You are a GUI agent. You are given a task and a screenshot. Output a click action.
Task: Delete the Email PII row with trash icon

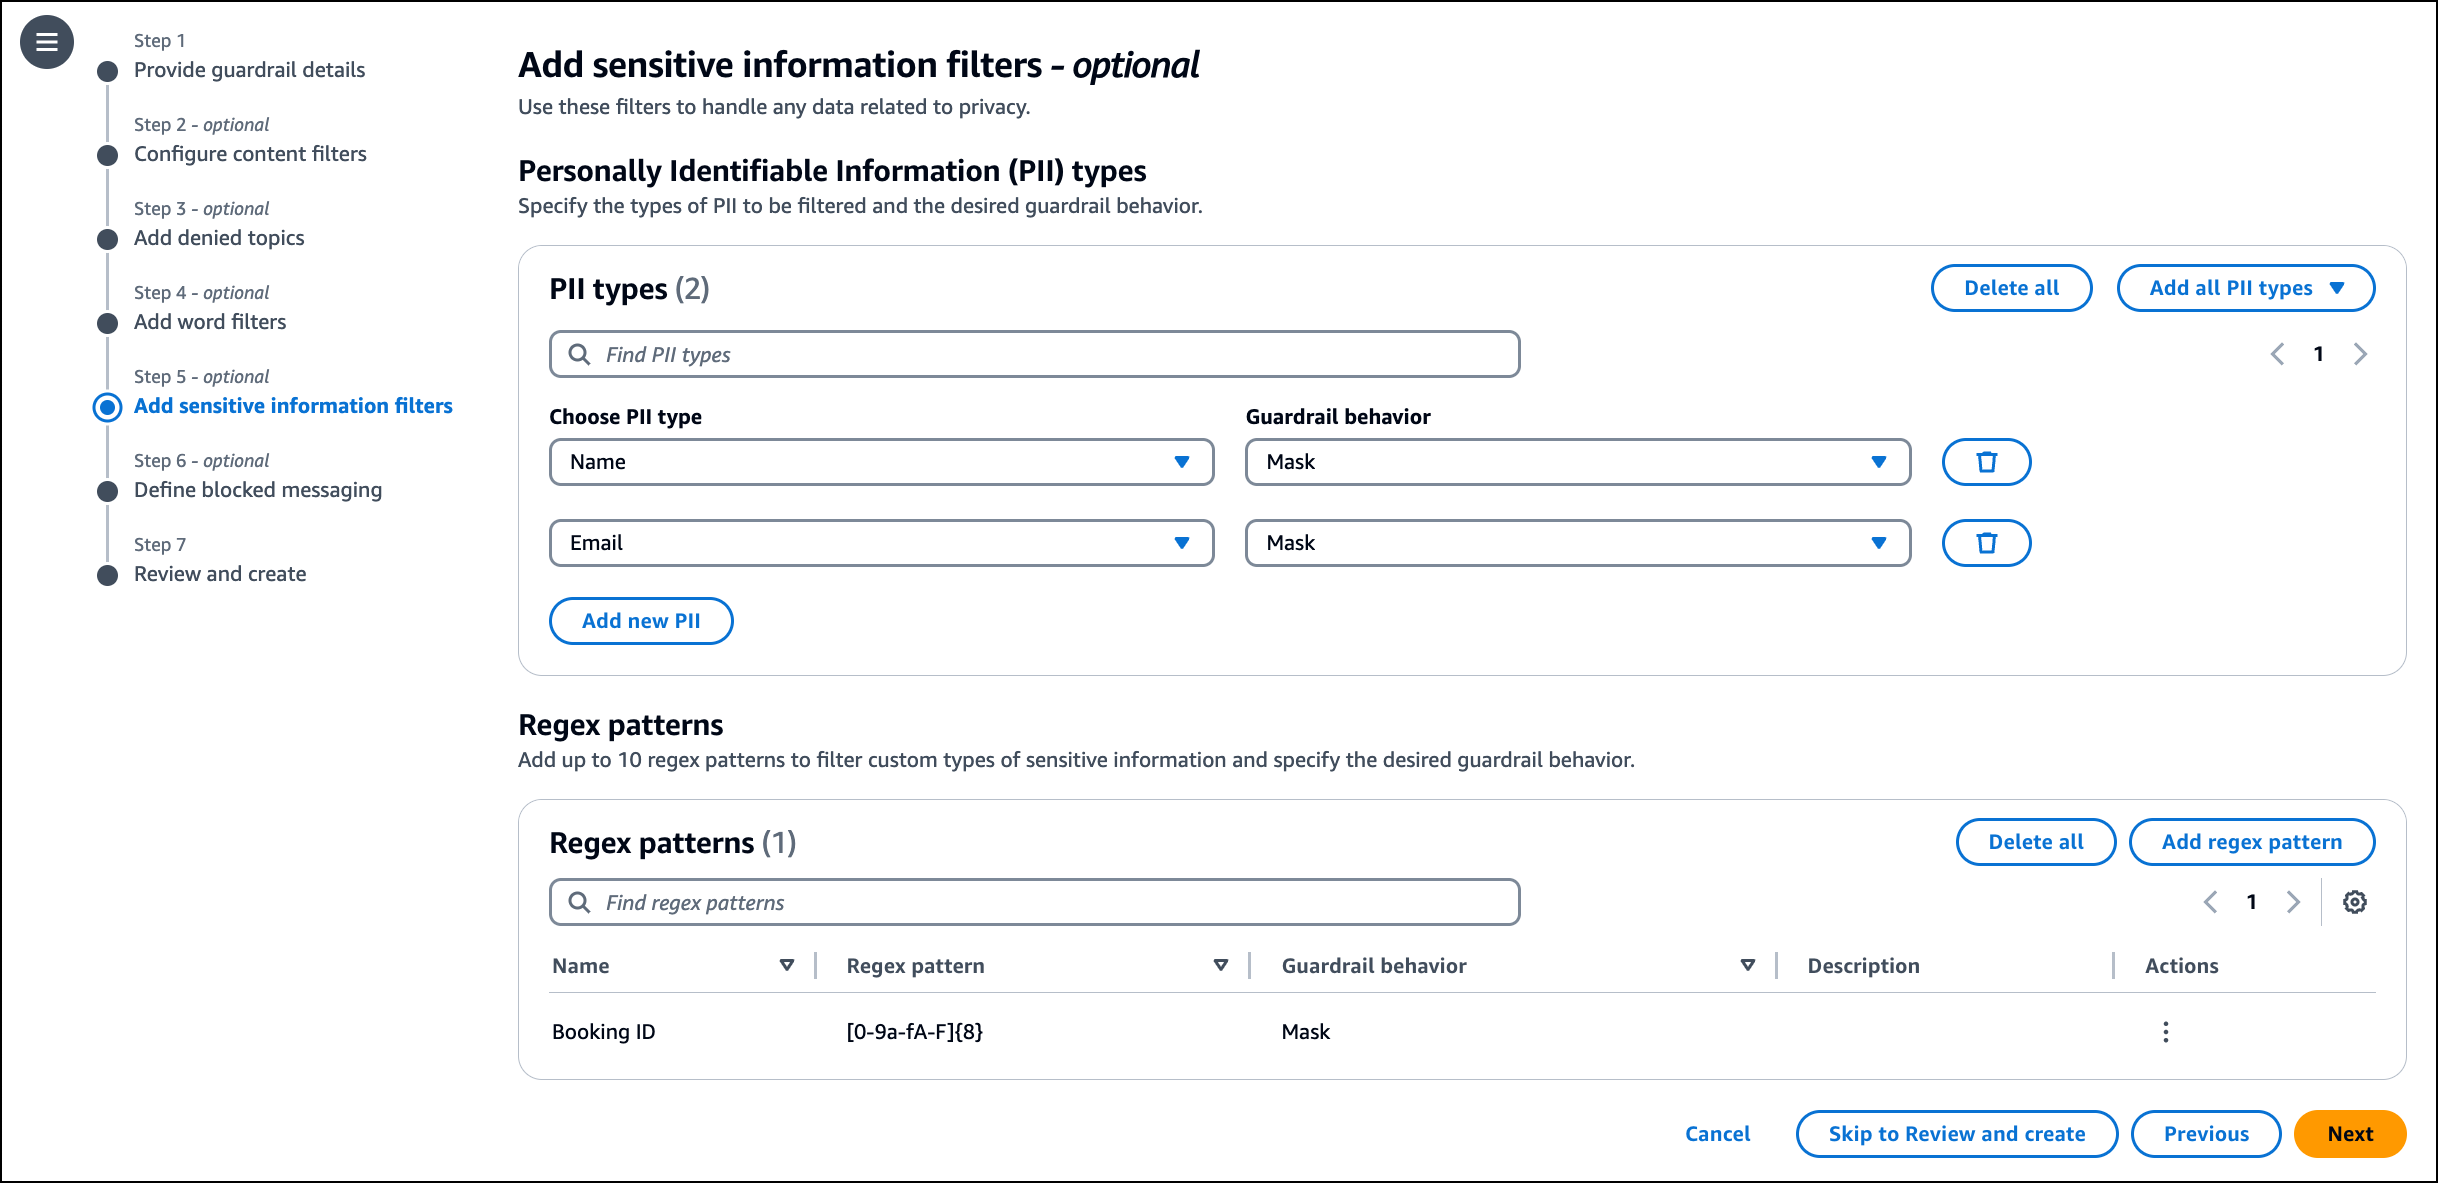[1985, 543]
